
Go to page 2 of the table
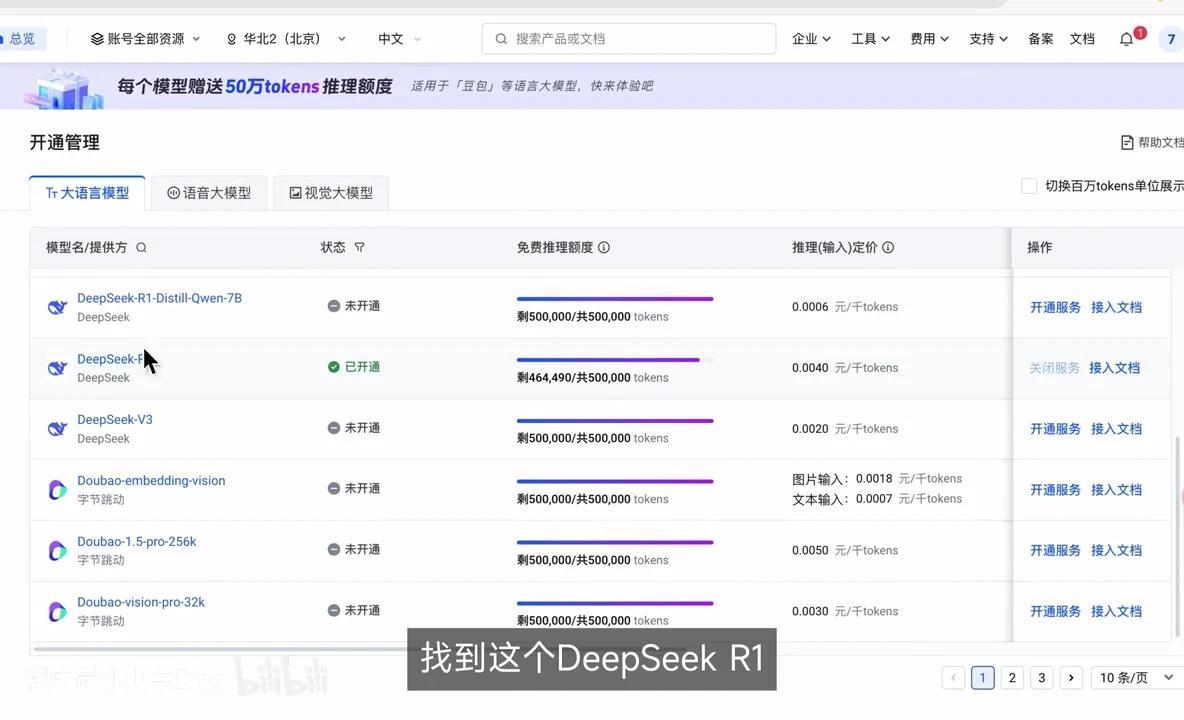(x=1012, y=678)
